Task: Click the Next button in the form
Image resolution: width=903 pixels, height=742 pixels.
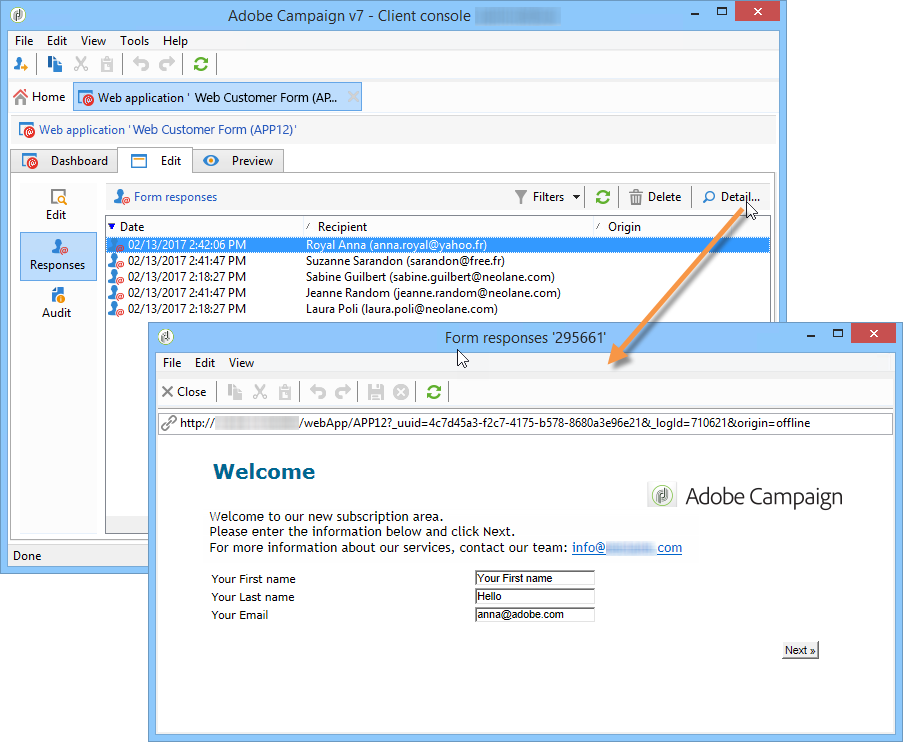Action: tap(800, 650)
